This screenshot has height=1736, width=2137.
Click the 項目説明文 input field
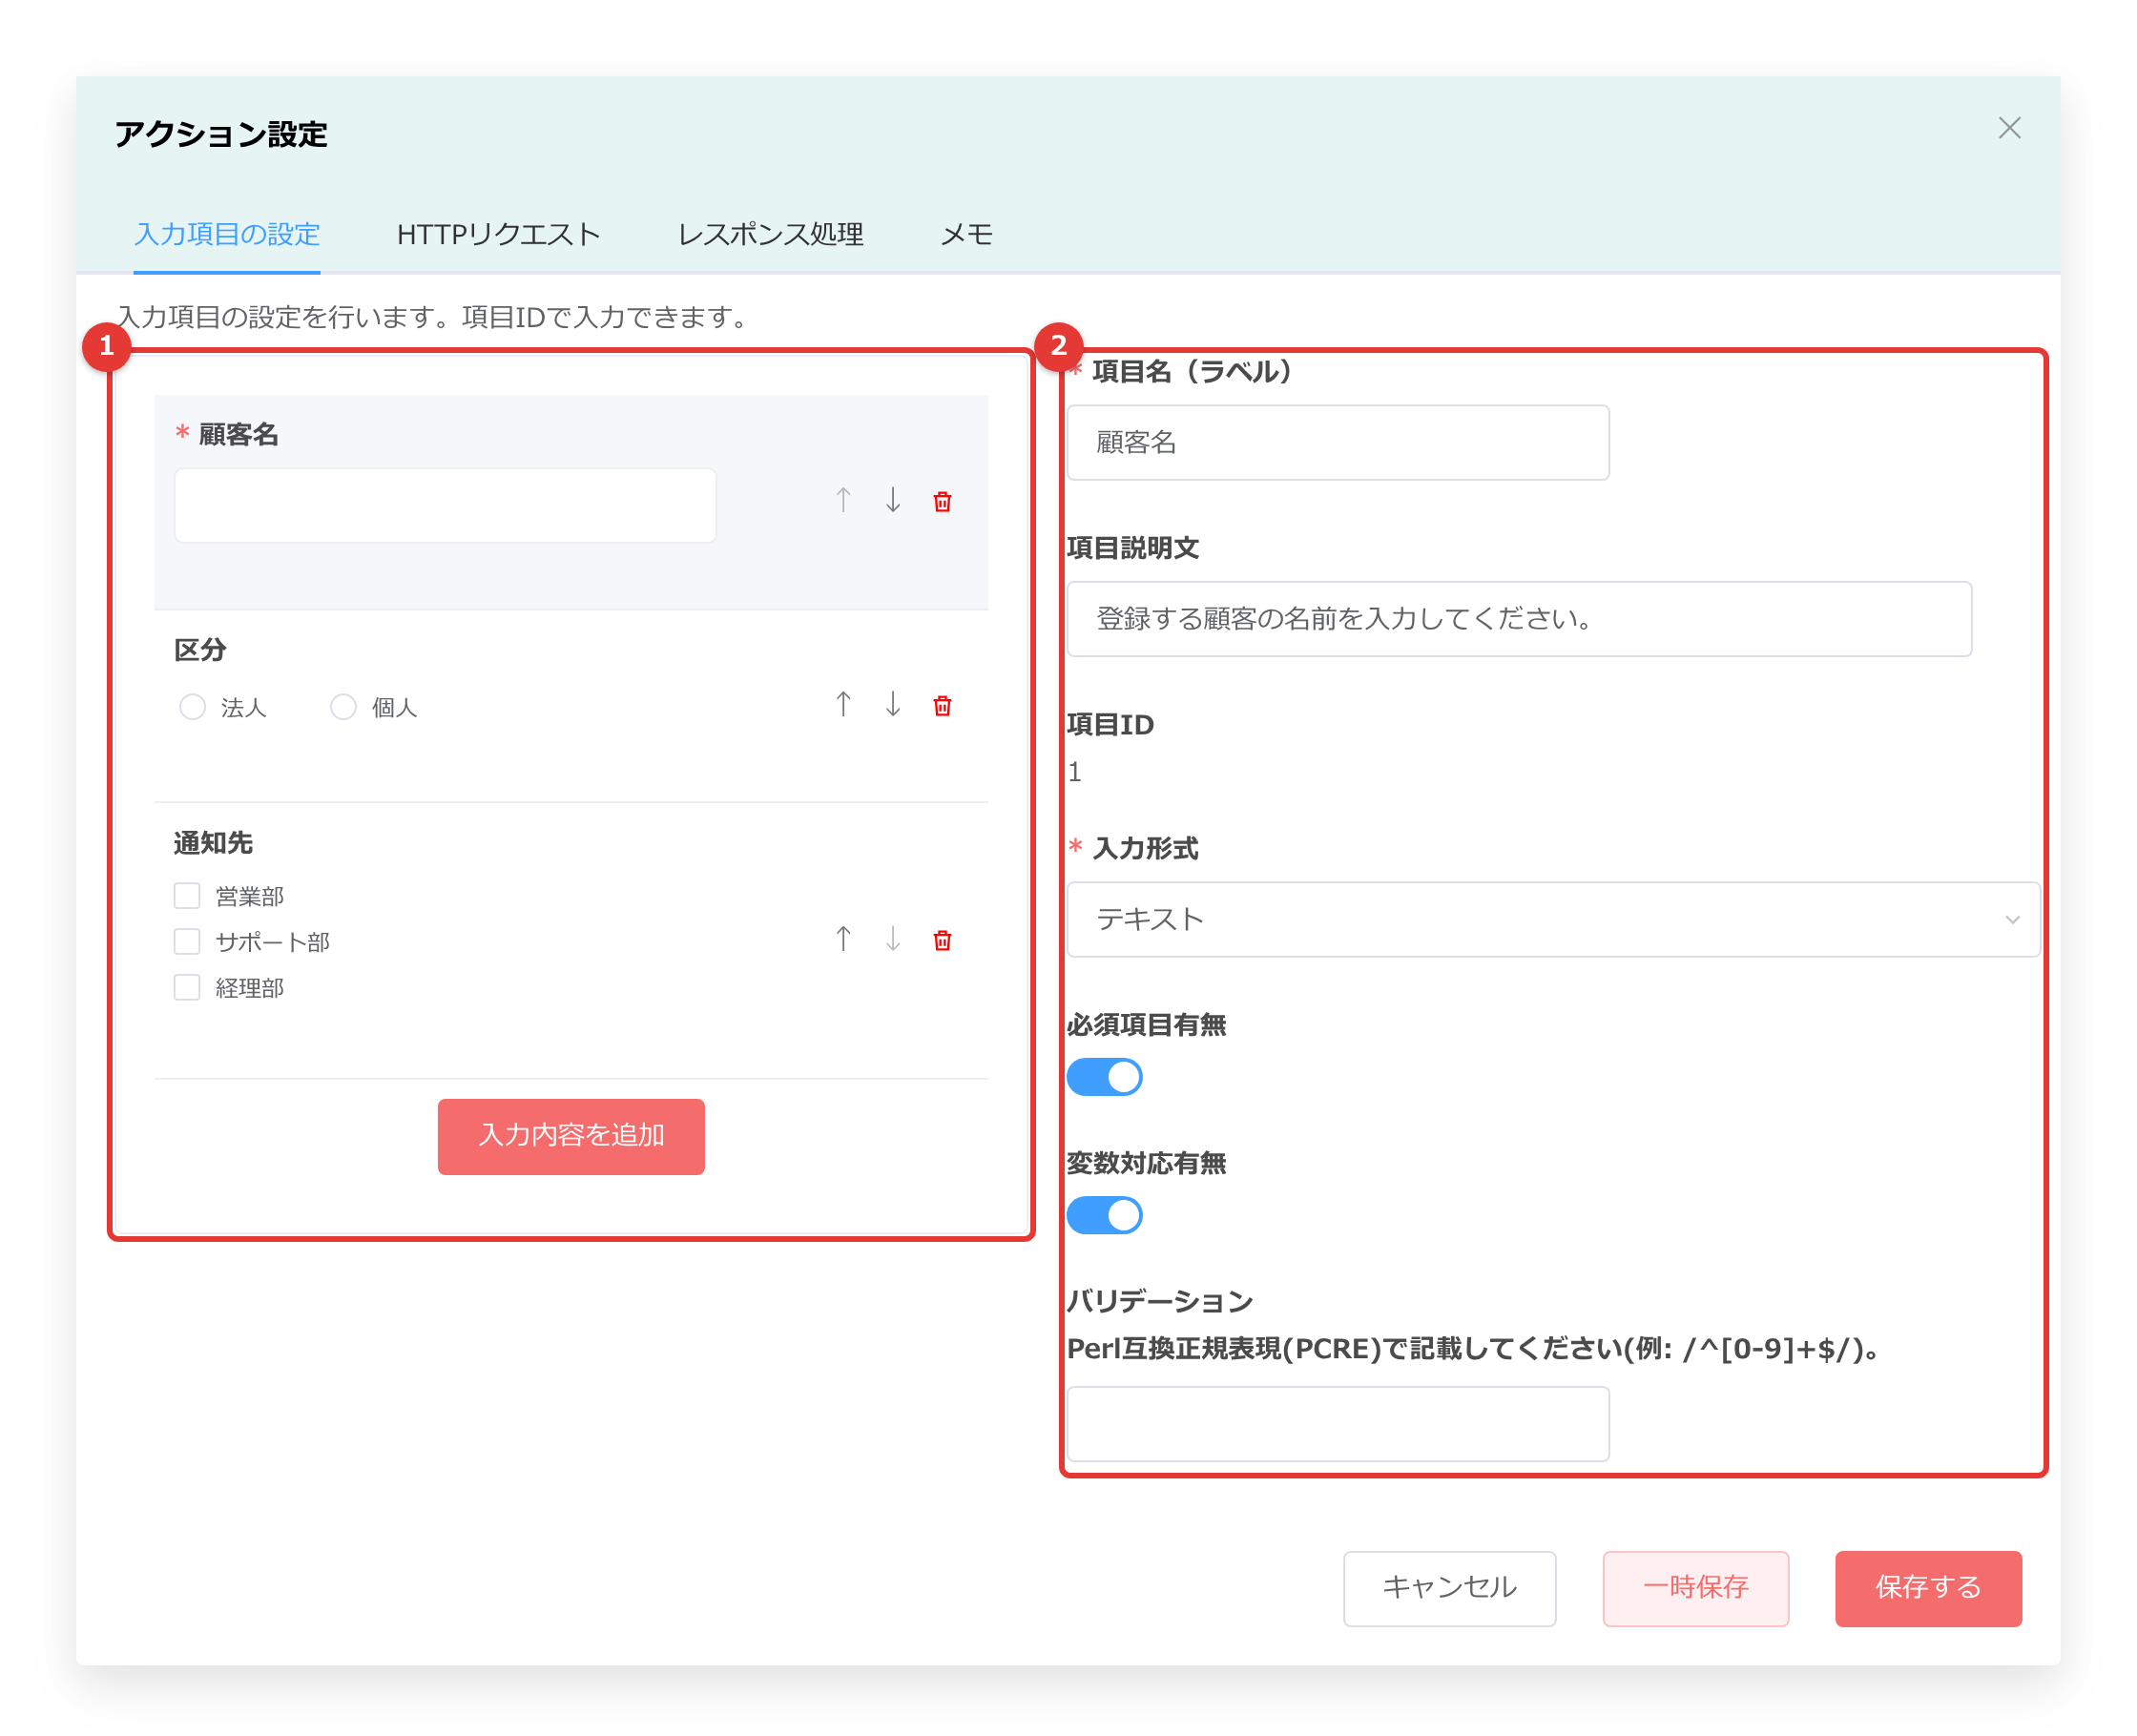1519,619
